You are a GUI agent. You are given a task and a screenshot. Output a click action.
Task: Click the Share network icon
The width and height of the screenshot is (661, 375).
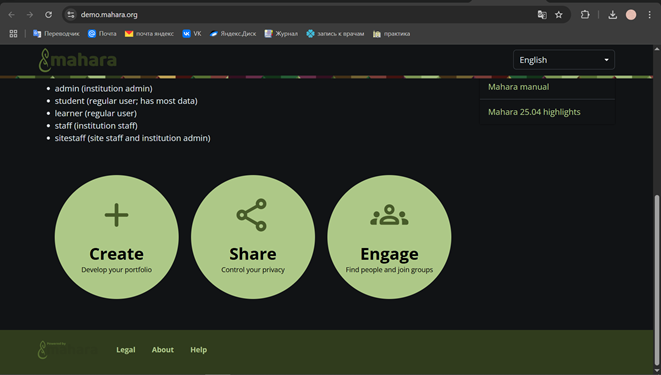[252, 215]
